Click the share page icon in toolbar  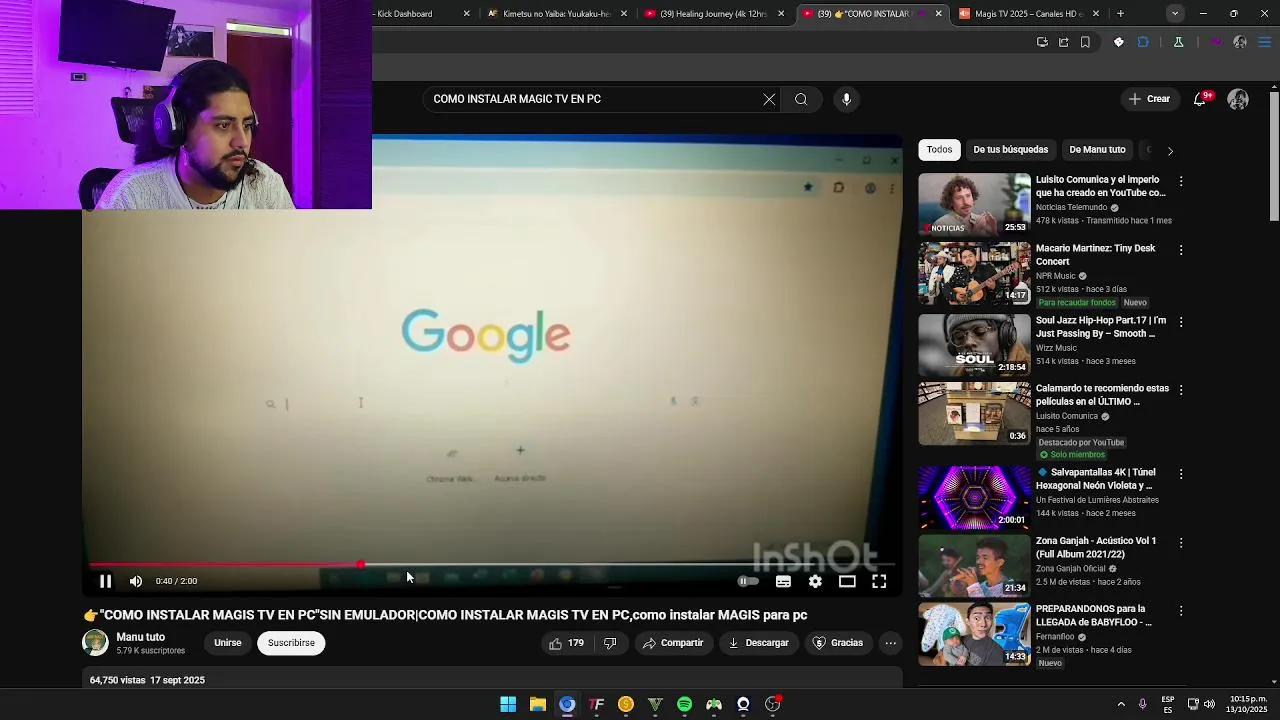tap(1063, 42)
